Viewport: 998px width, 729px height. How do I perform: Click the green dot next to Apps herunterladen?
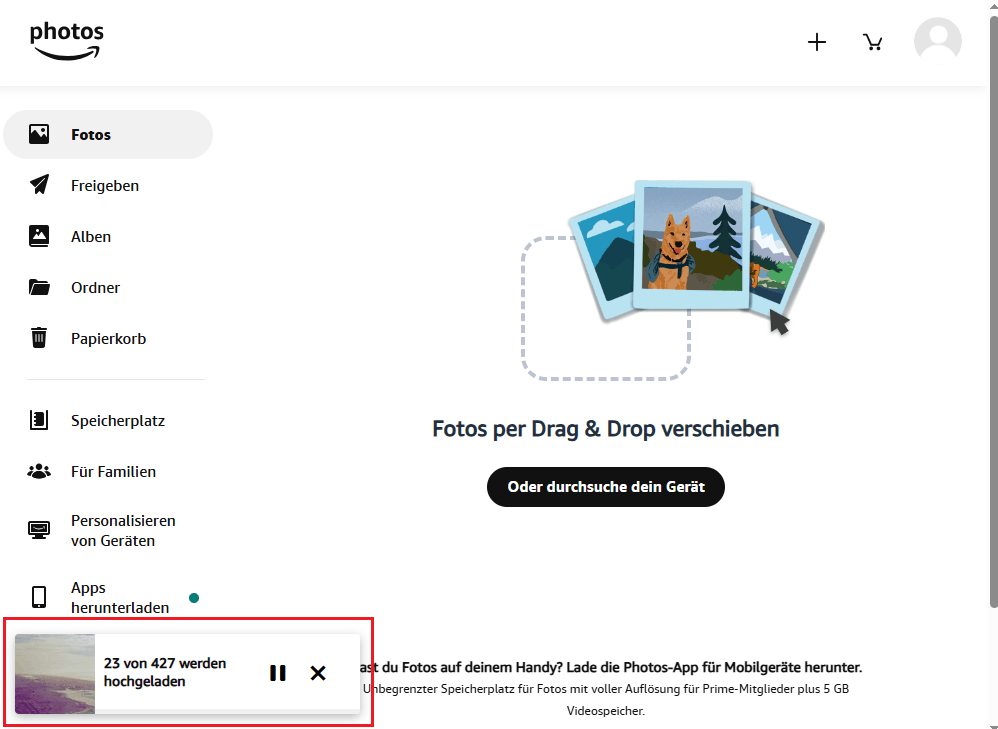(x=194, y=598)
